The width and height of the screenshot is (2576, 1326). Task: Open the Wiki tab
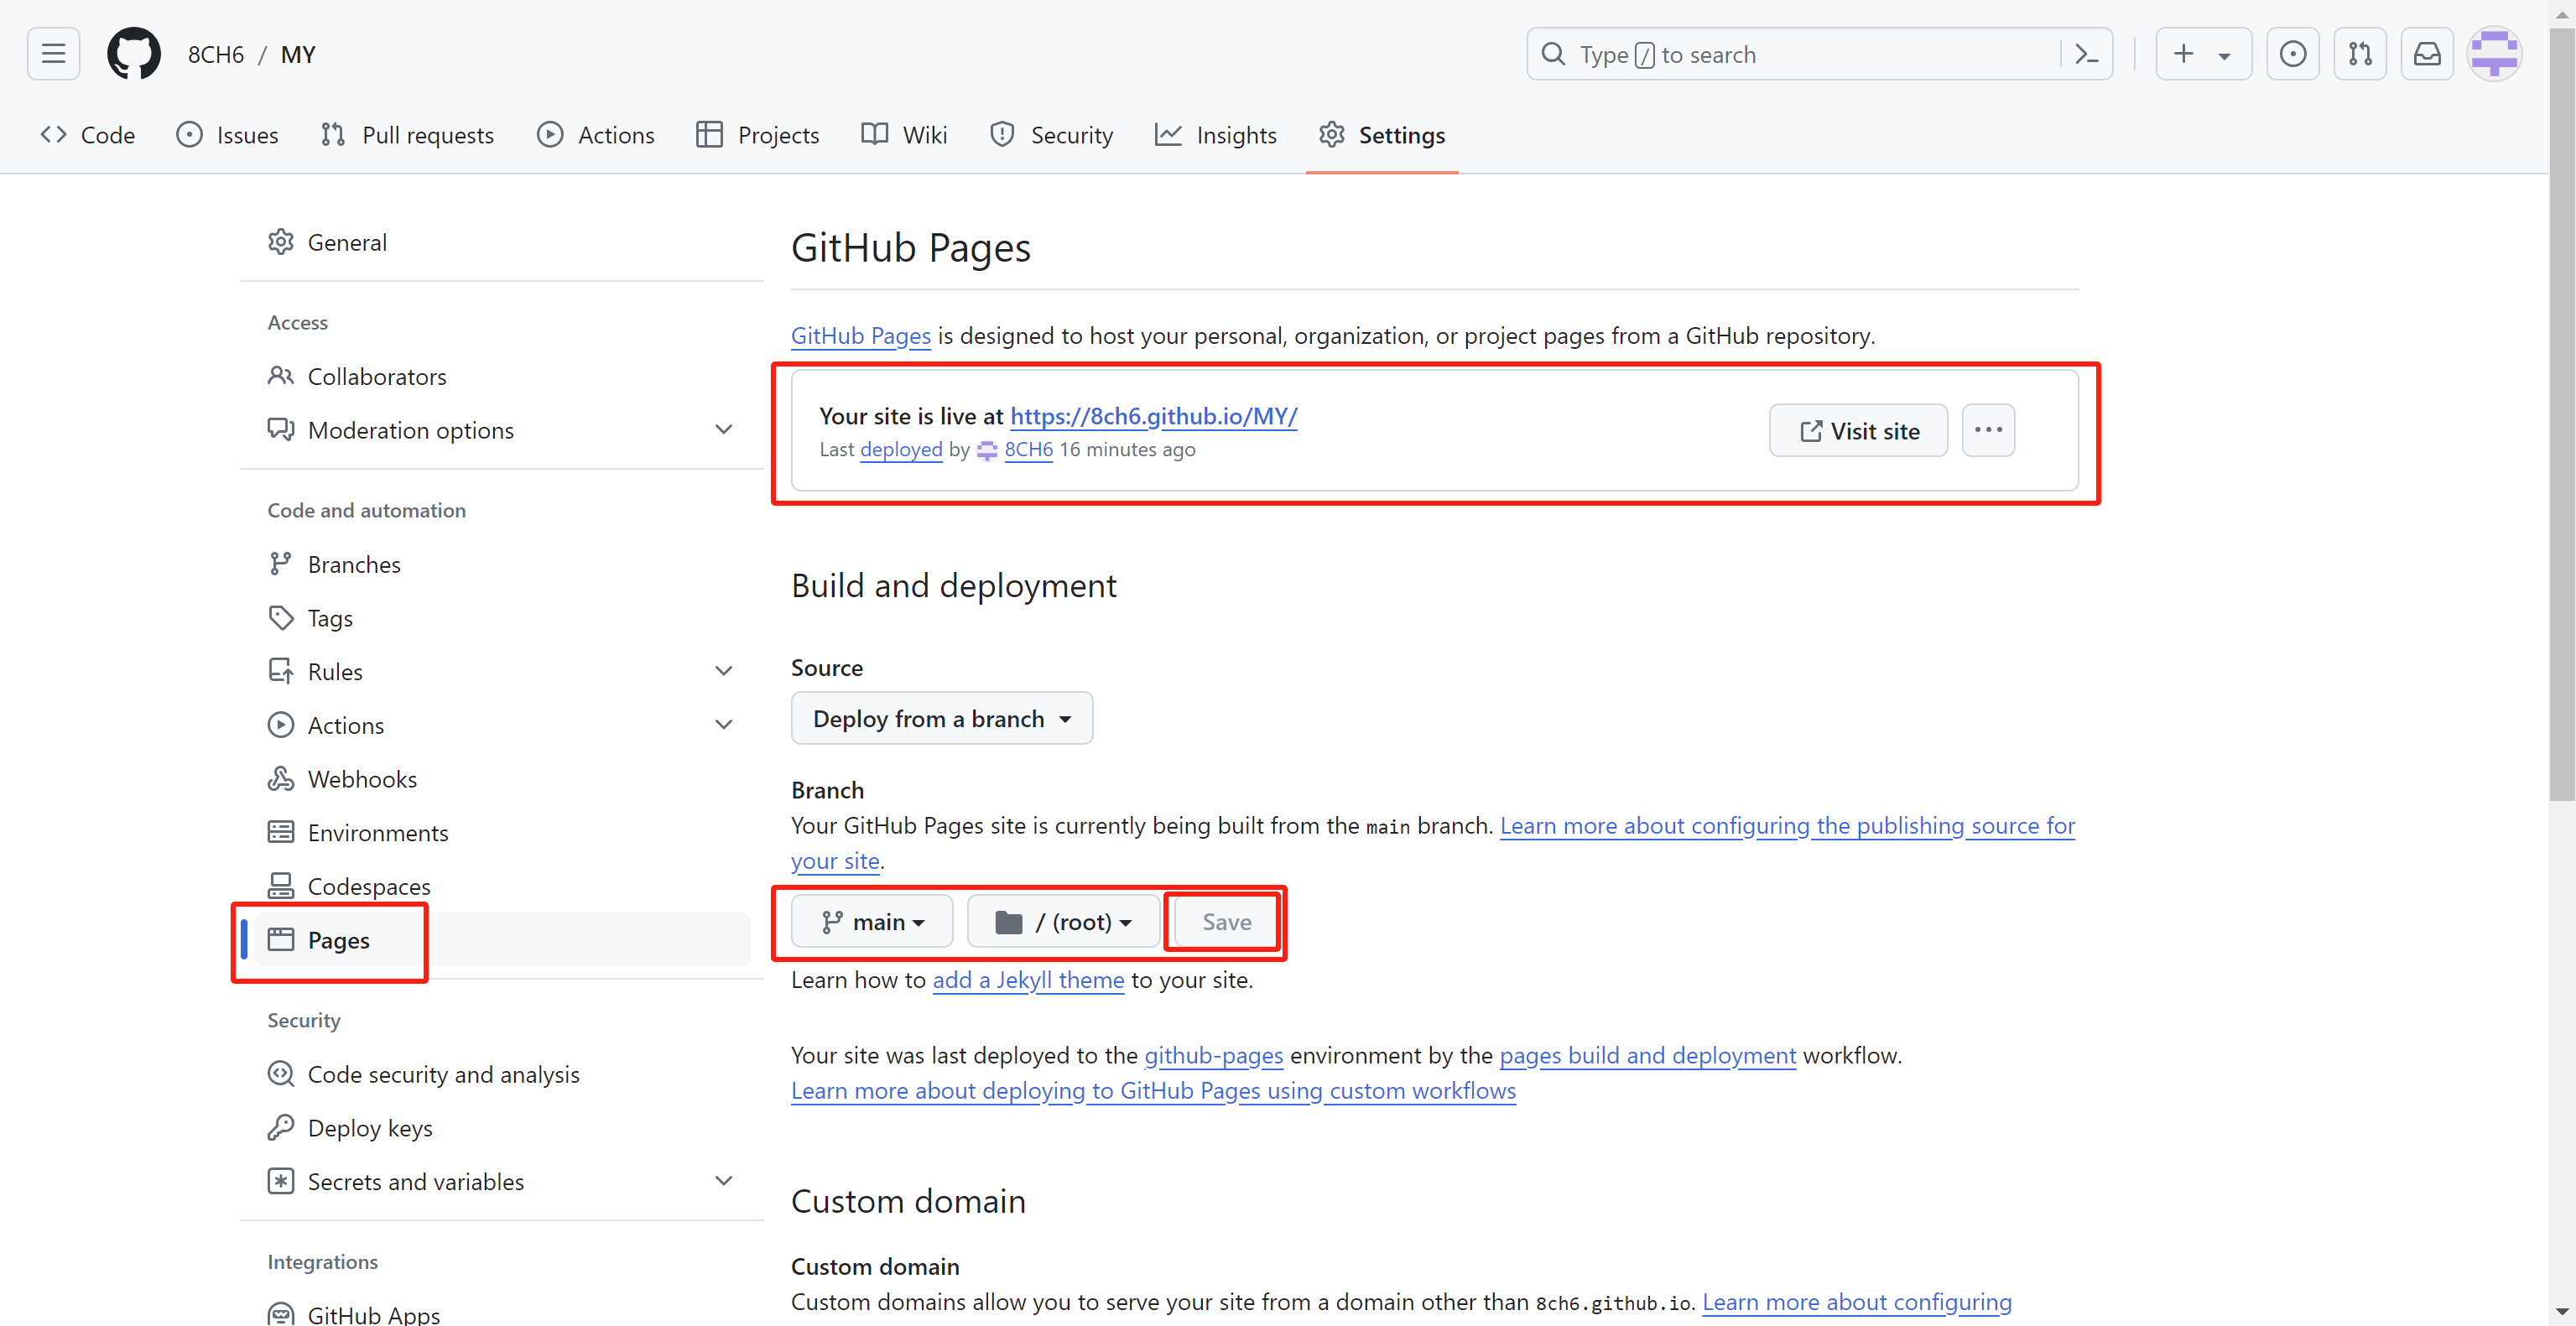click(x=904, y=134)
